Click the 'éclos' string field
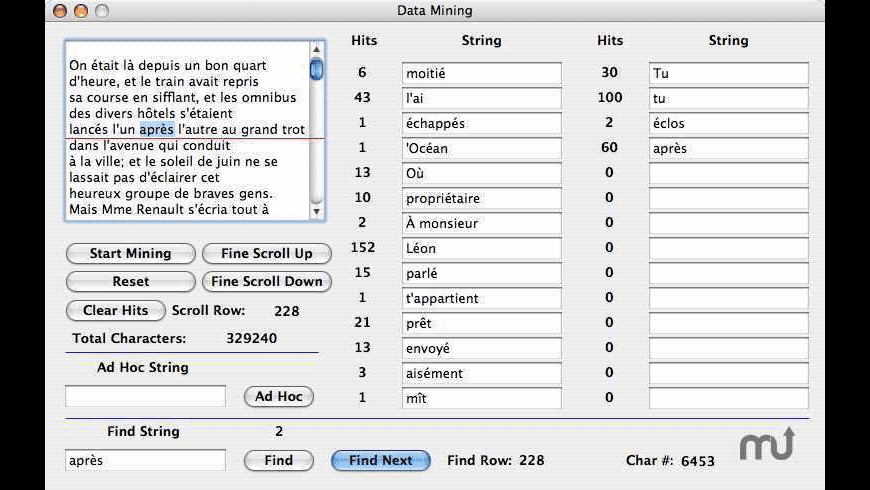The image size is (870, 490). click(x=728, y=124)
